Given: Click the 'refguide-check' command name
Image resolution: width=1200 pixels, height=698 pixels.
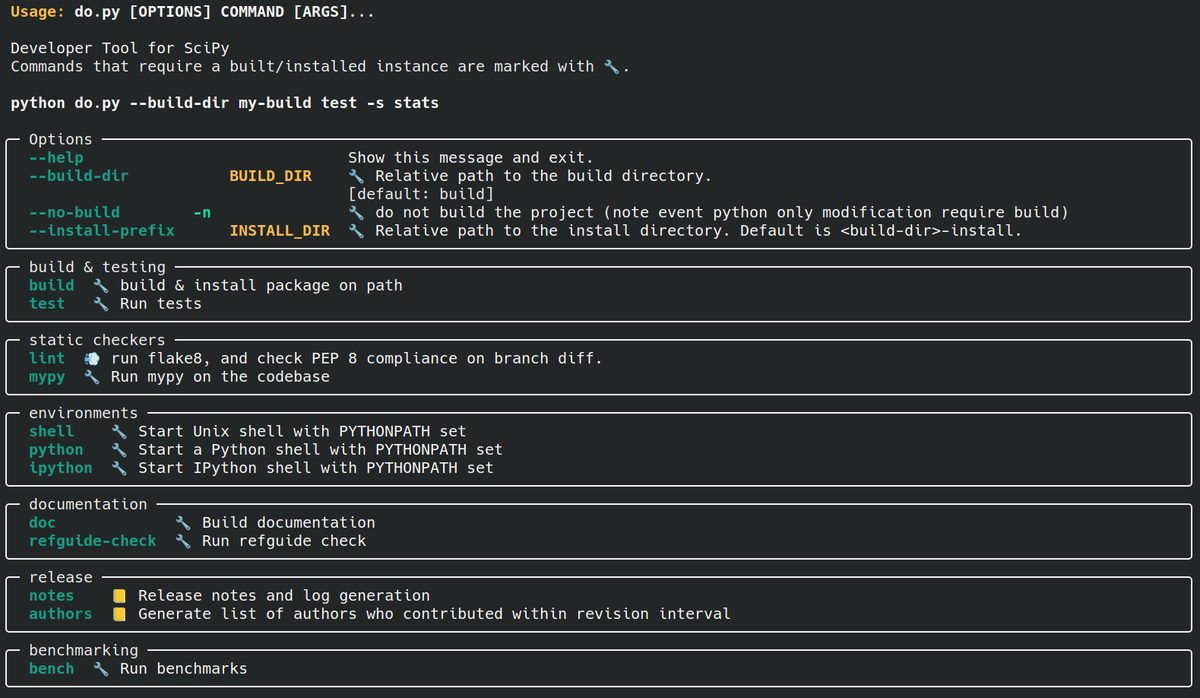Looking at the screenshot, I should (x=93, y=541).
